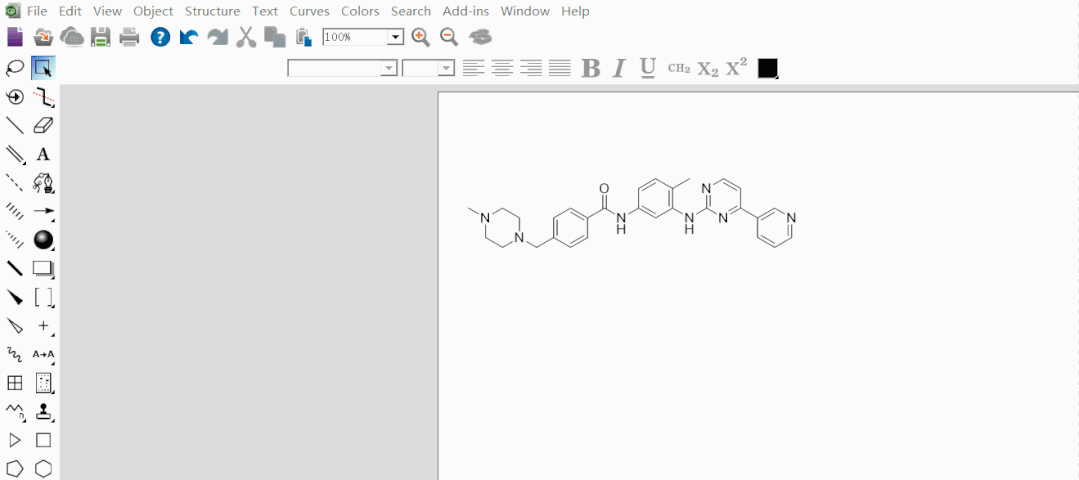Viewport: 1079px width, 480px height.
Task: Set text alignment to centered
Action: pyautogui.click(x=502, y=68)
